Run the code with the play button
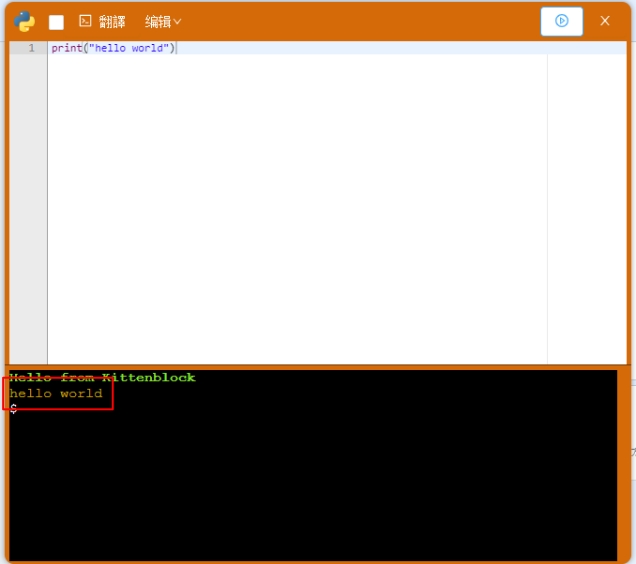 pos(561,21)
